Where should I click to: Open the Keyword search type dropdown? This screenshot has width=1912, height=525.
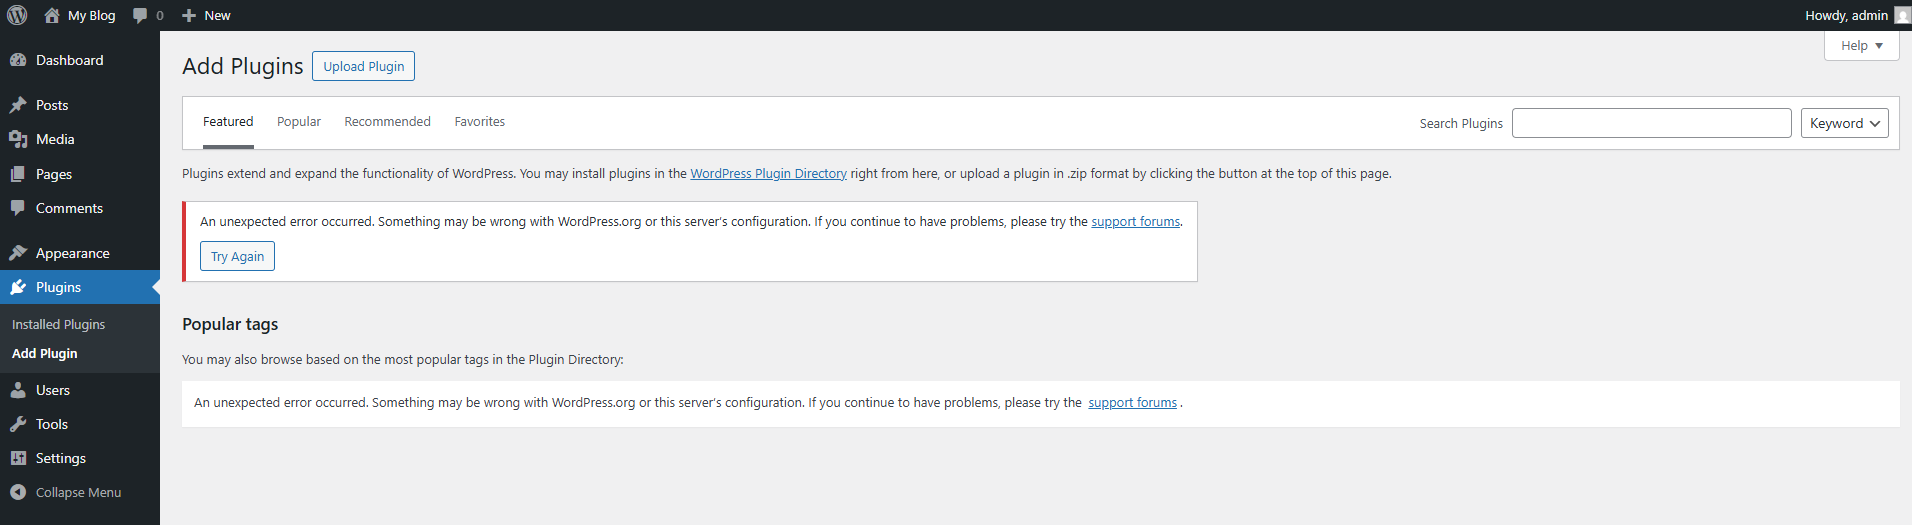[1844, 123]
